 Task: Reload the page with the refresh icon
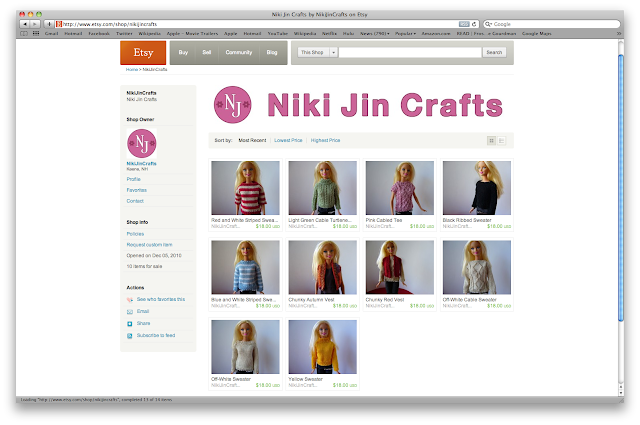pos(474,24)
